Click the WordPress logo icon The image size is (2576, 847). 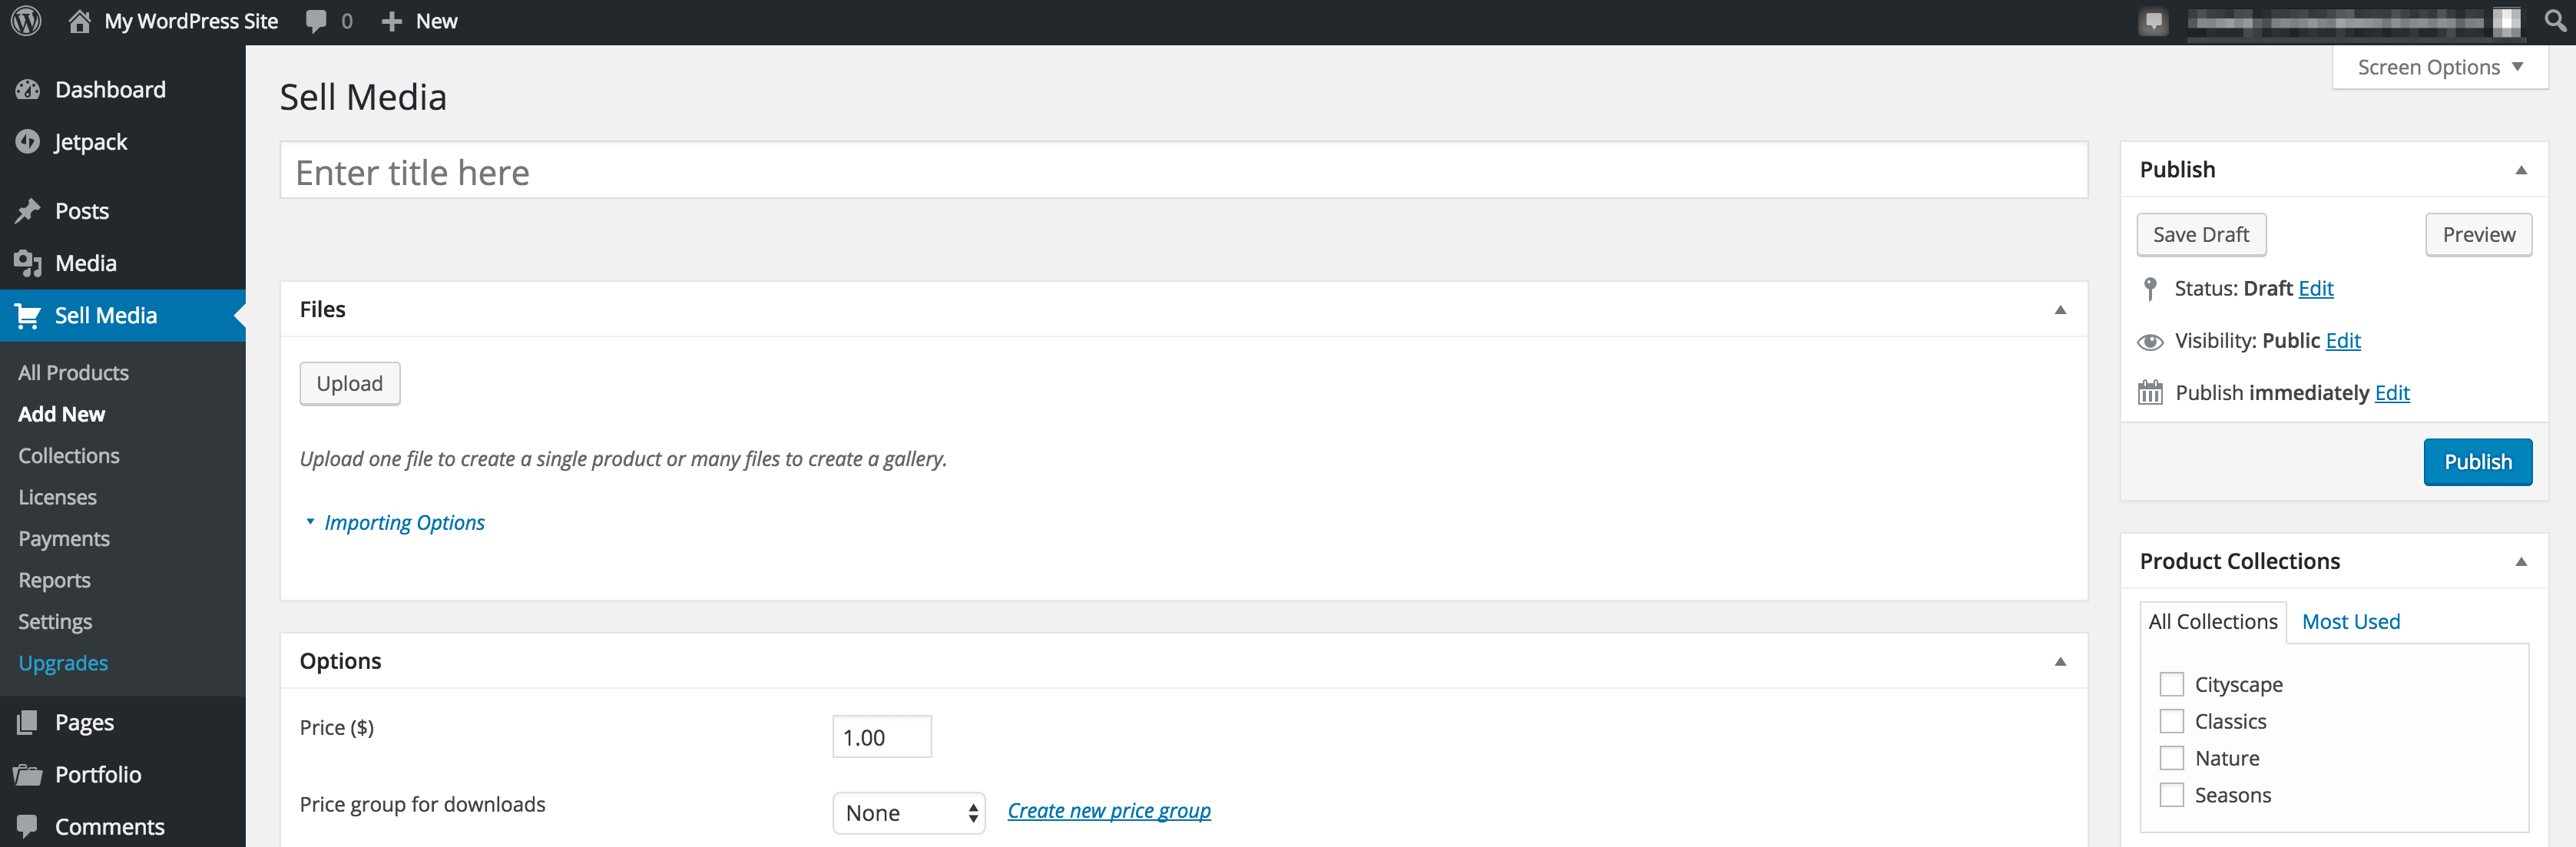26,21
